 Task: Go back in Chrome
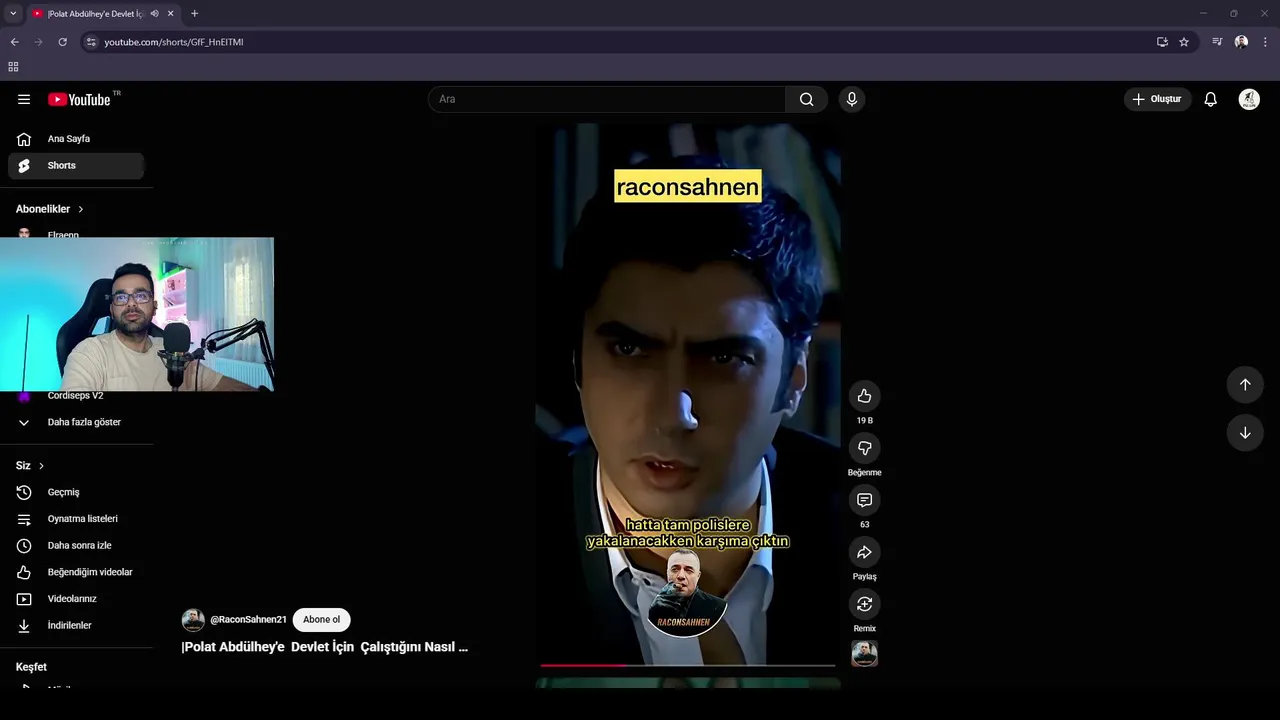coord(14,42)
